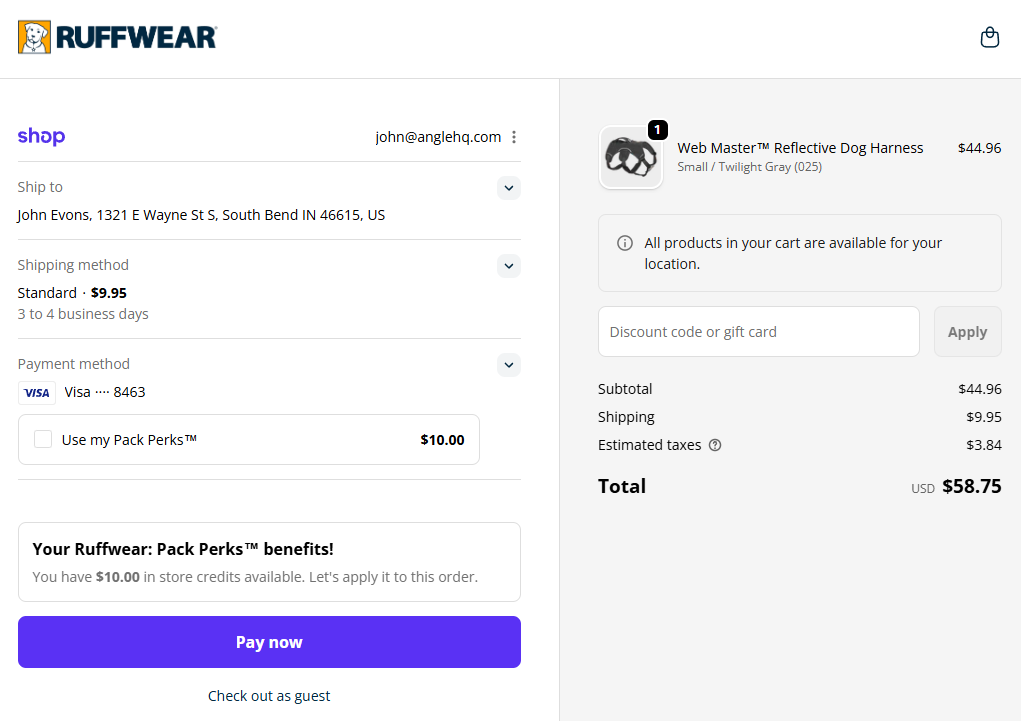Expand the Shipping method section
Image resolution: width=1021 pixels, height=721 pixels.
(x=509, y=266)
